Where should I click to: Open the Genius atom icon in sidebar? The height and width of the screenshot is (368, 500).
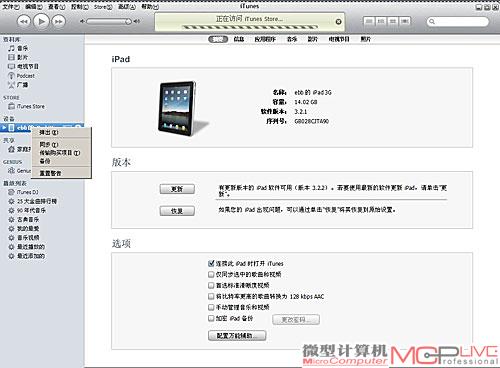11,170
